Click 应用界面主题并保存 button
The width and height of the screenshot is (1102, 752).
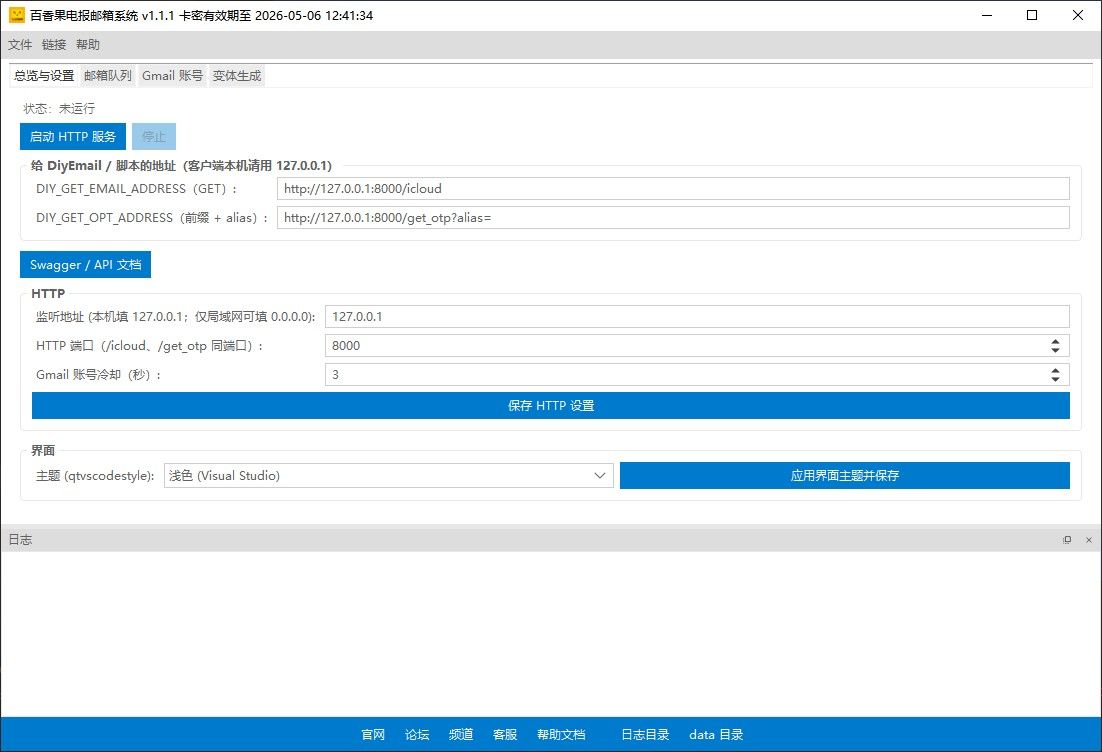(x=844, y=476)
